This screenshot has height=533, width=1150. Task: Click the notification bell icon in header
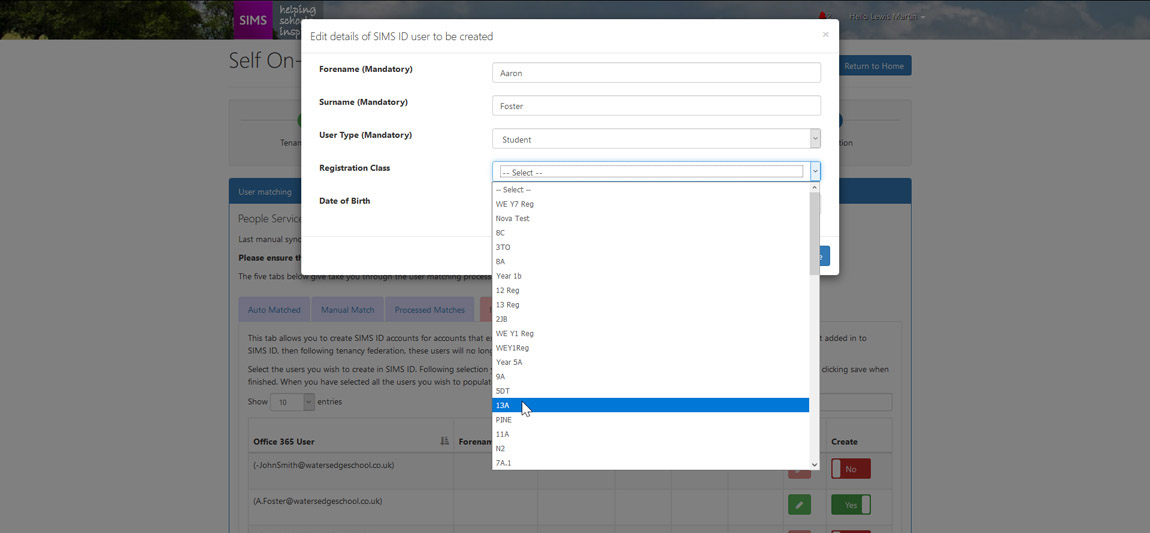823,16
